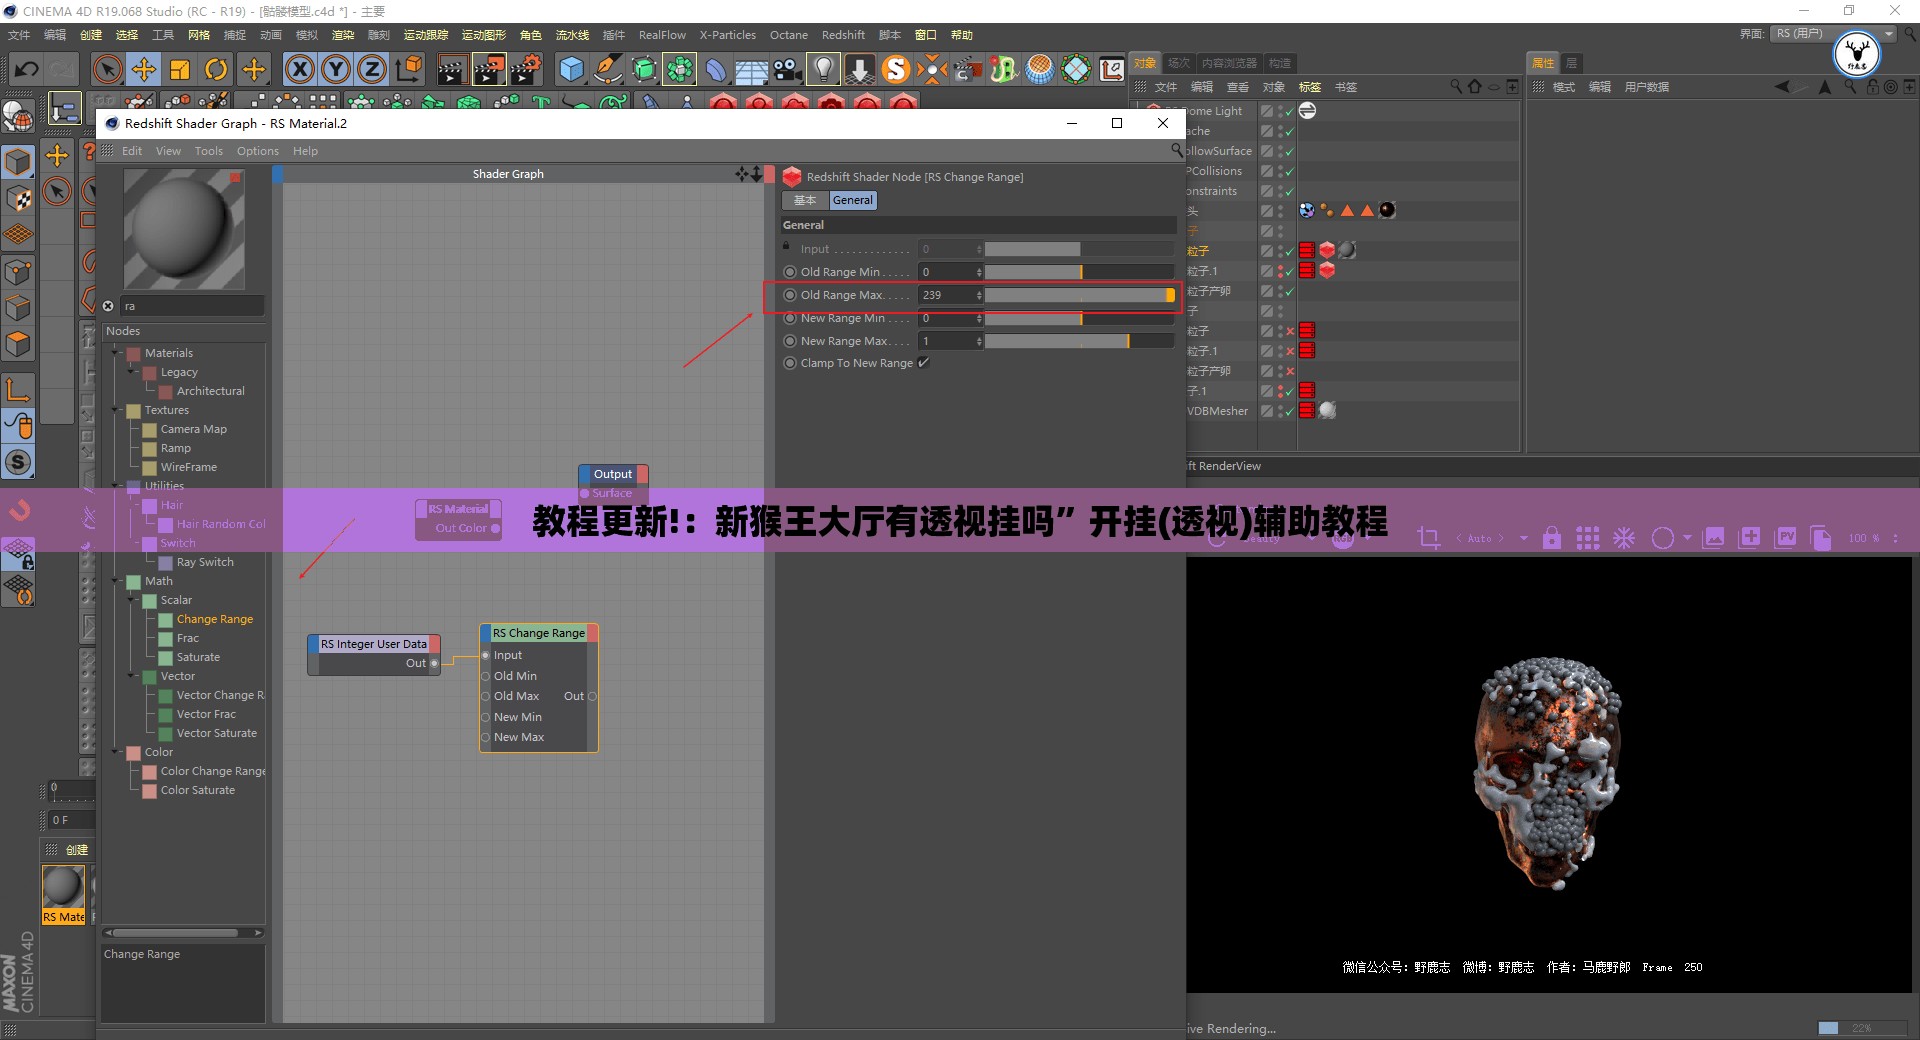
Task: Select the Ramp node in Nodes tree
Action: [176, 448]
